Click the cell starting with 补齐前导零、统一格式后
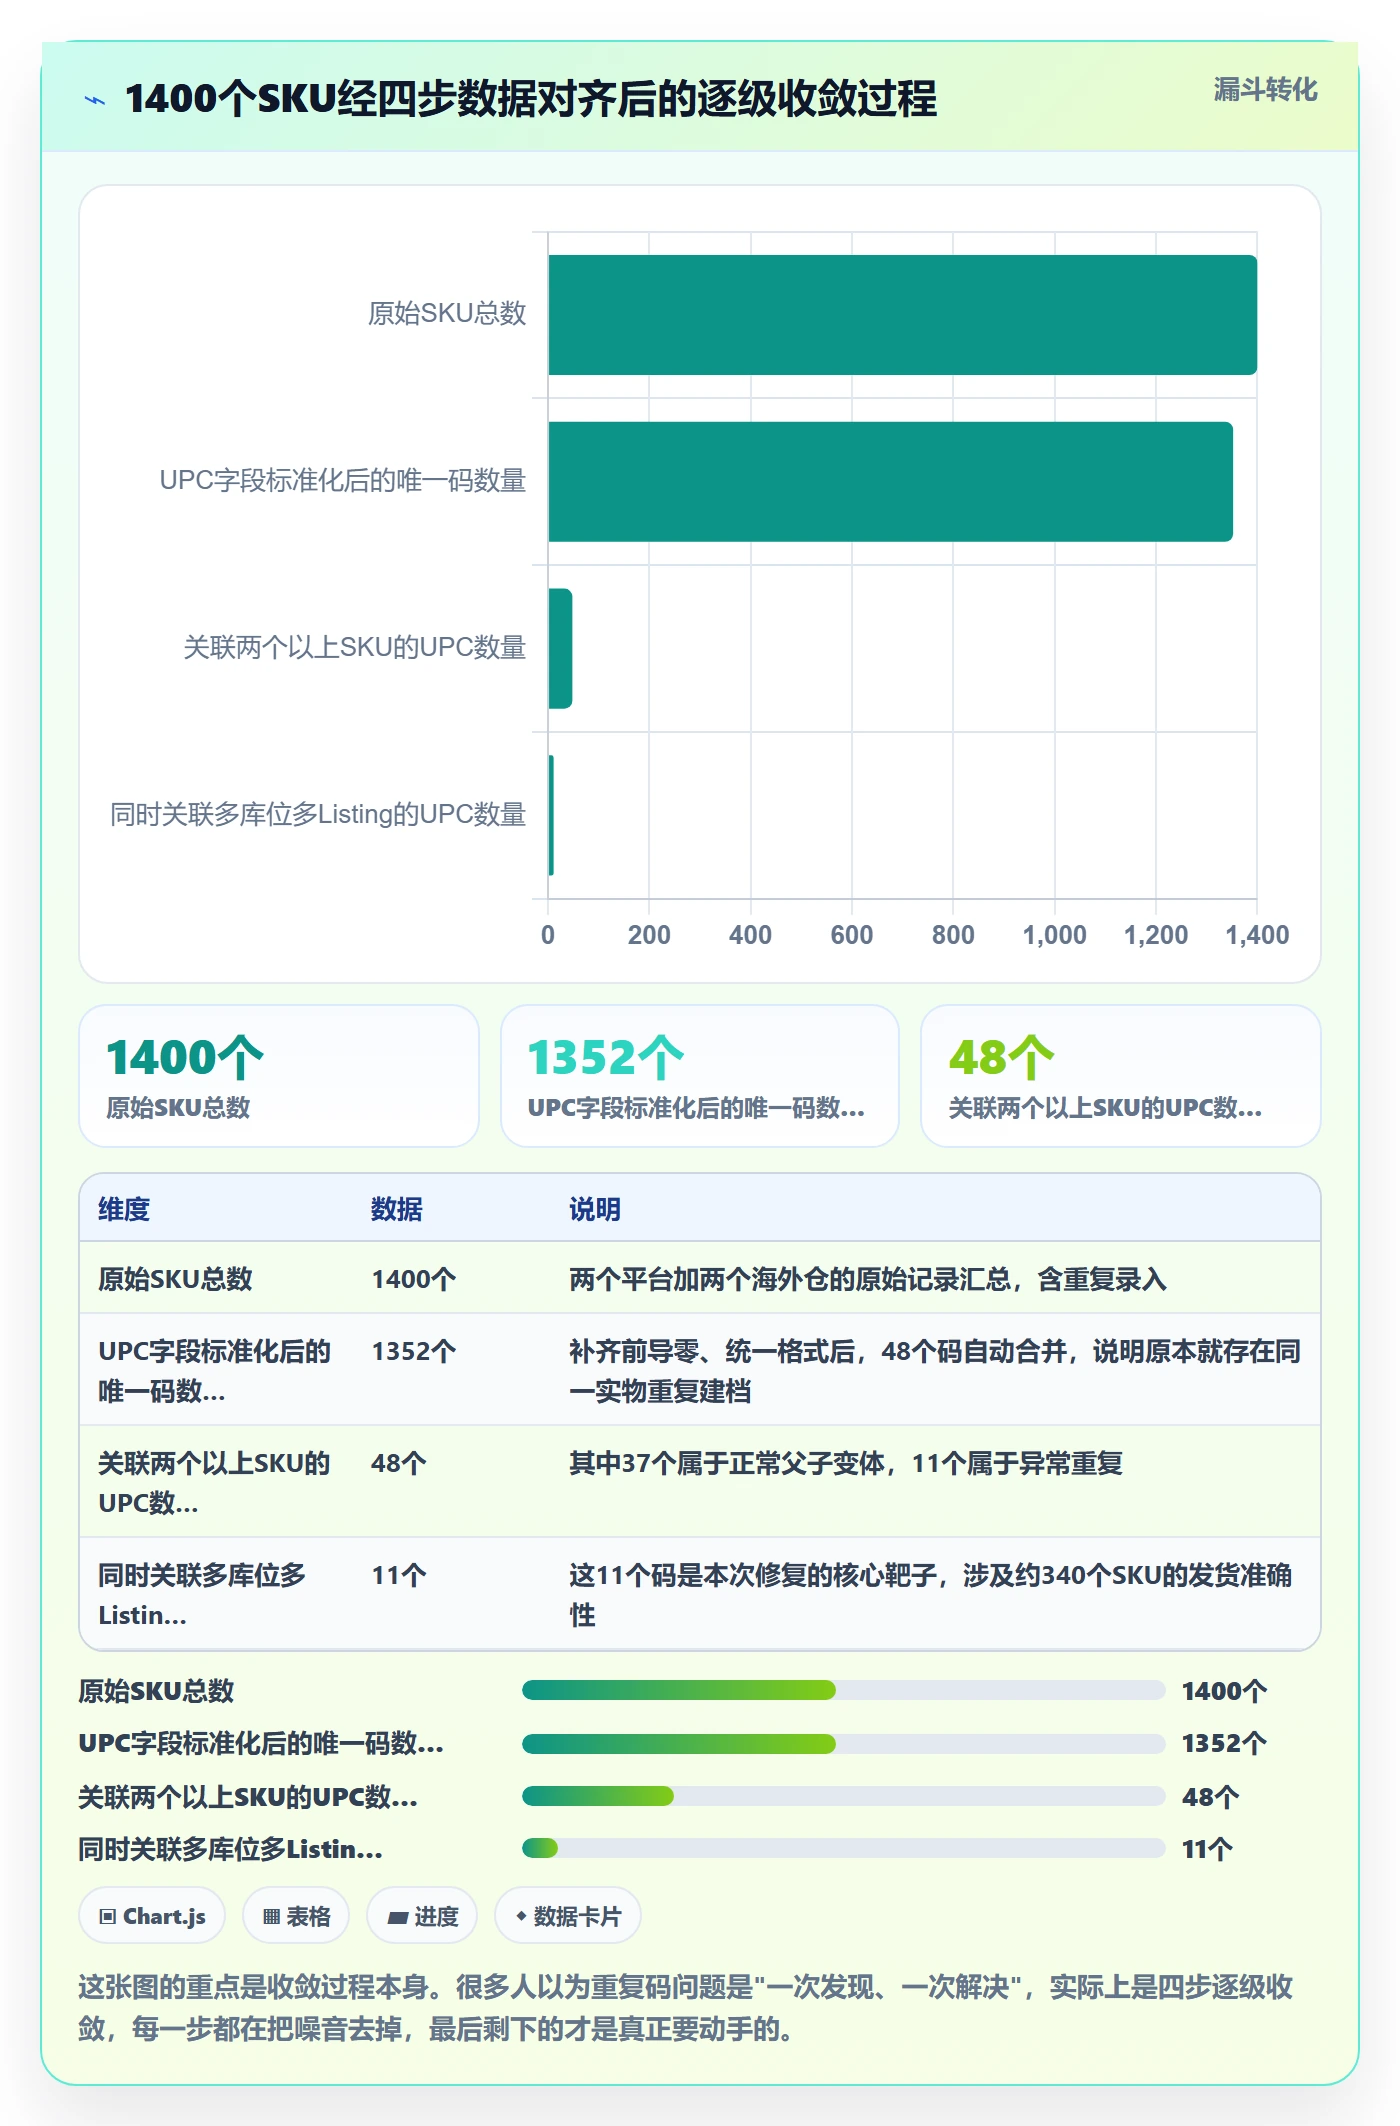 (x=935, y=1371)
